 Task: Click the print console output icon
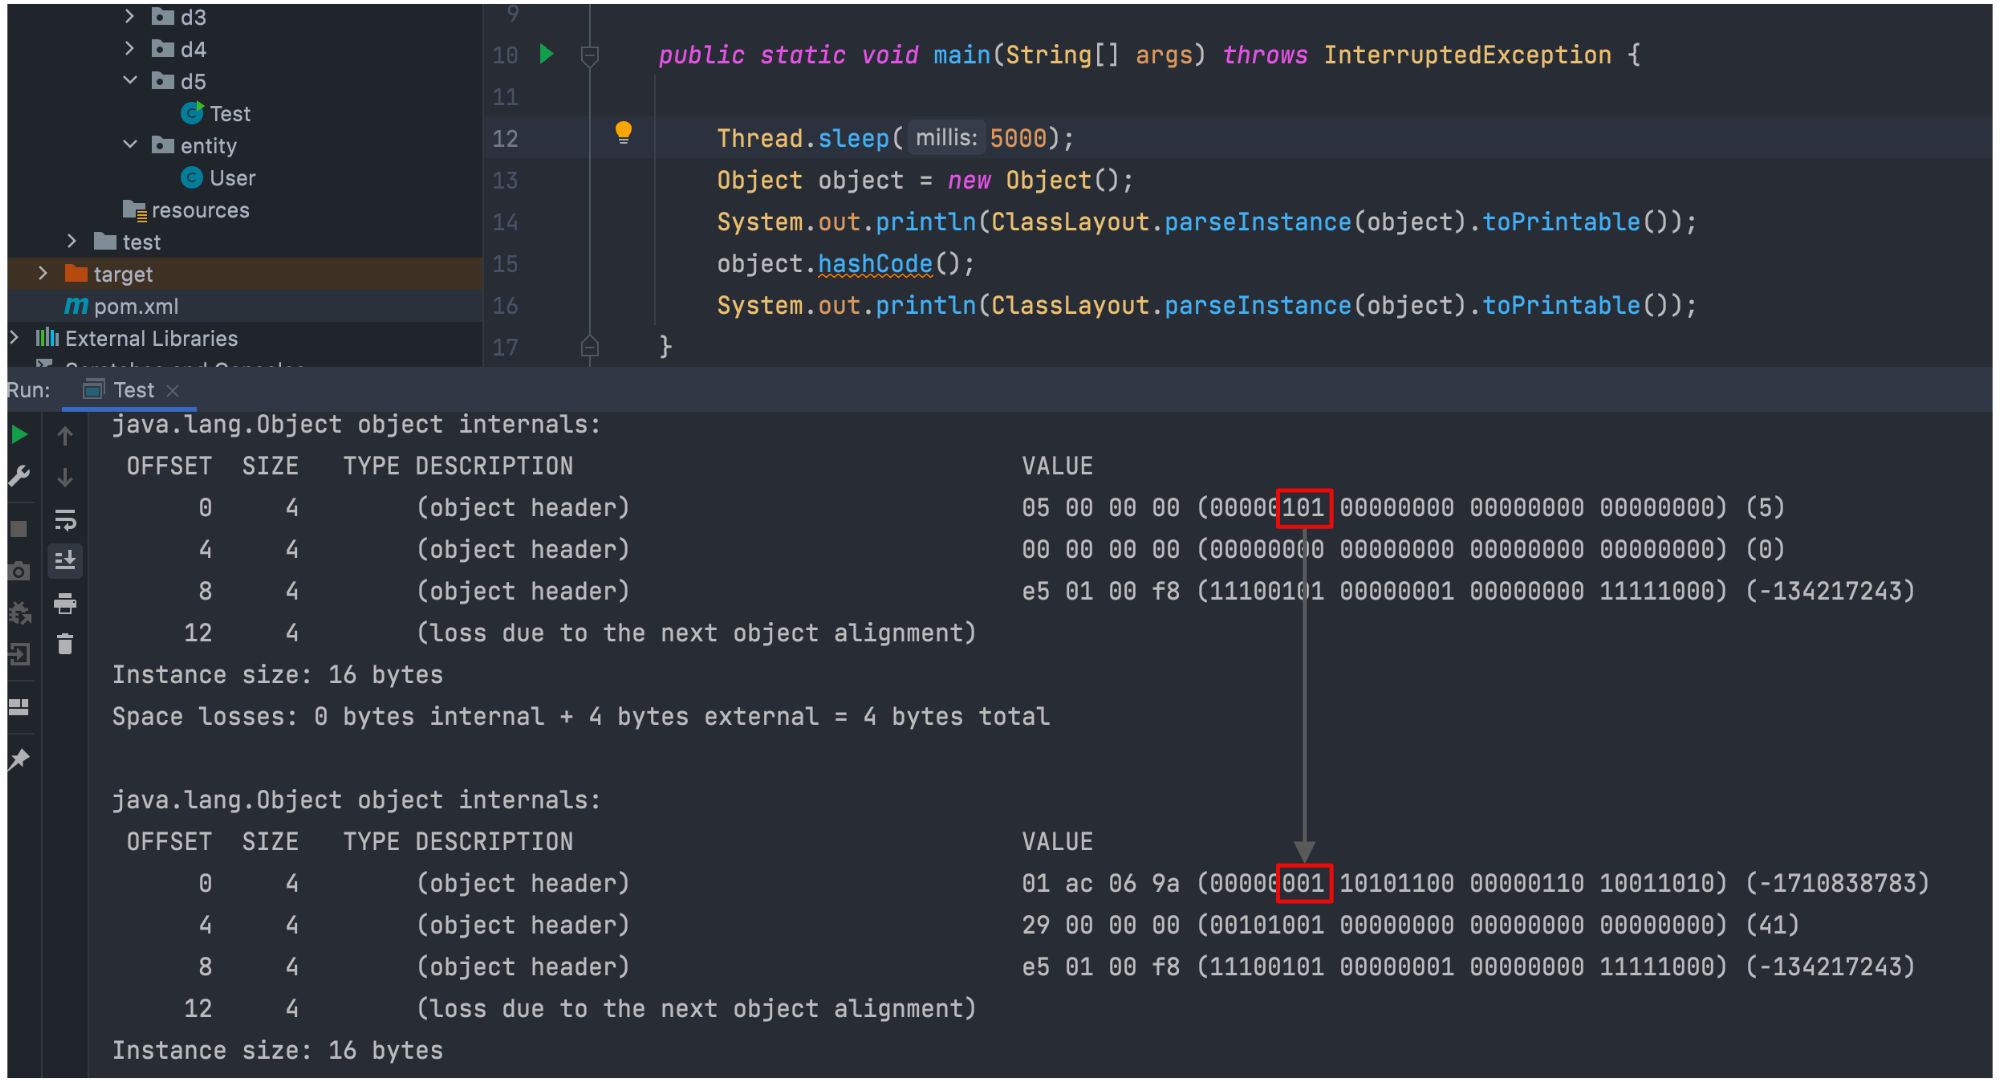point(65,603)
